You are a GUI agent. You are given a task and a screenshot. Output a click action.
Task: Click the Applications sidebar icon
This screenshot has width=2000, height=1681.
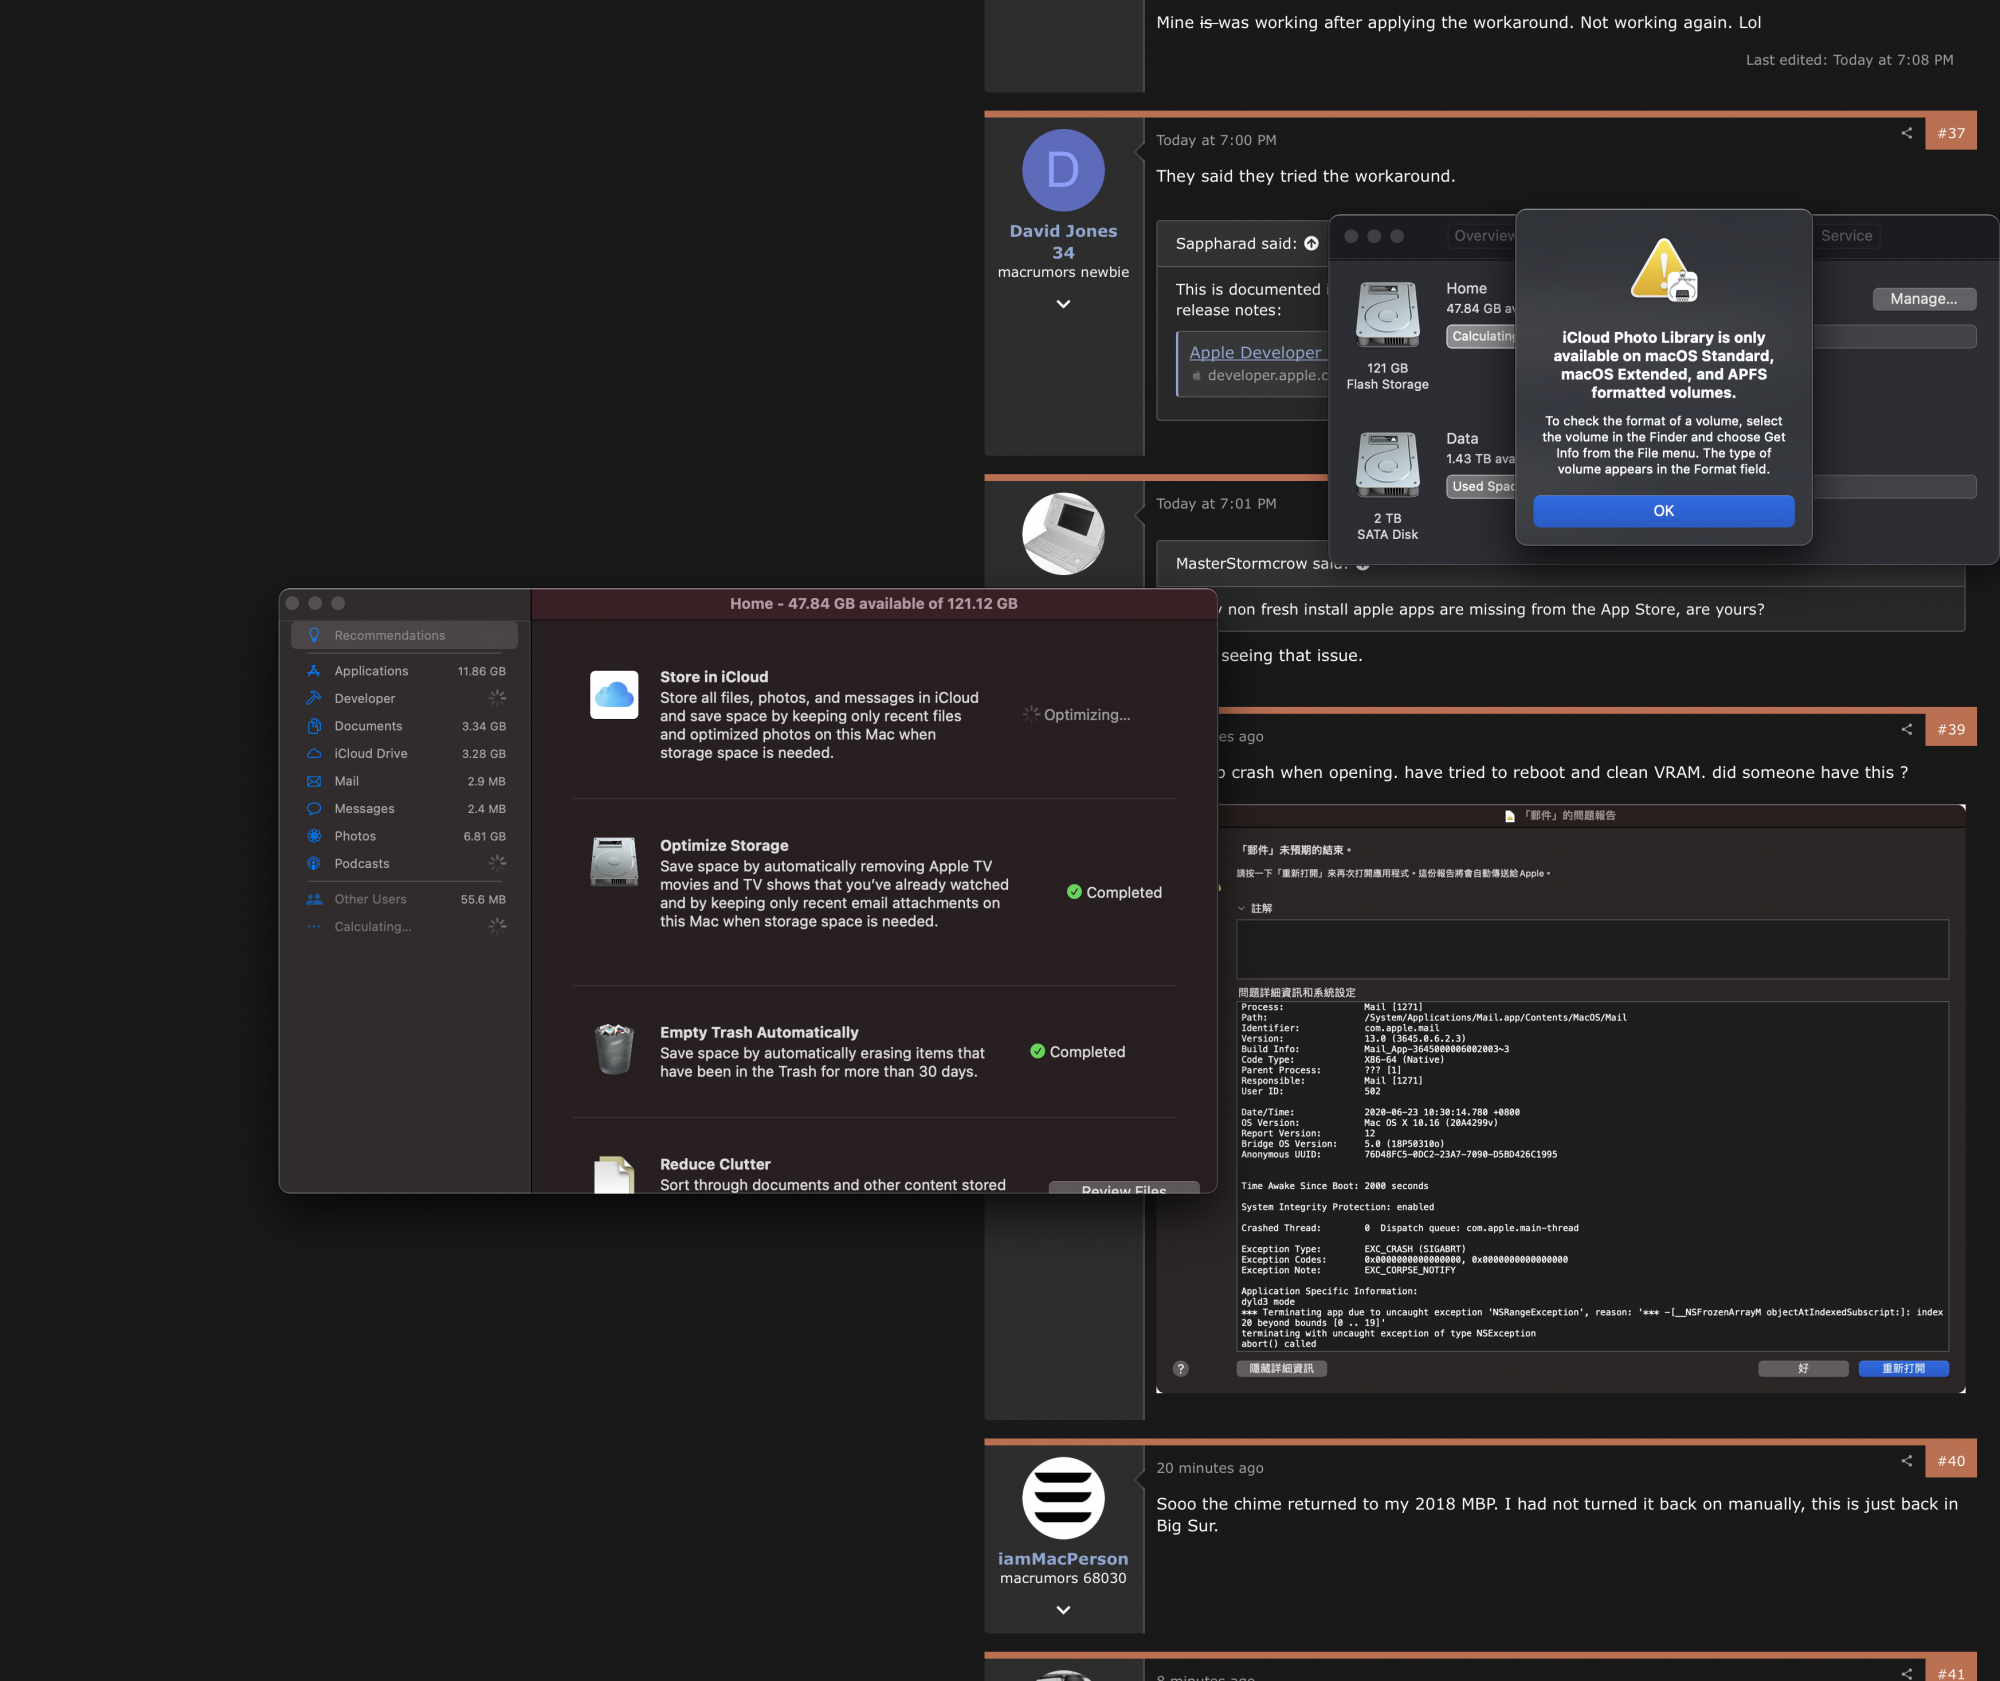pyautogui.click(x=314, y=671)
